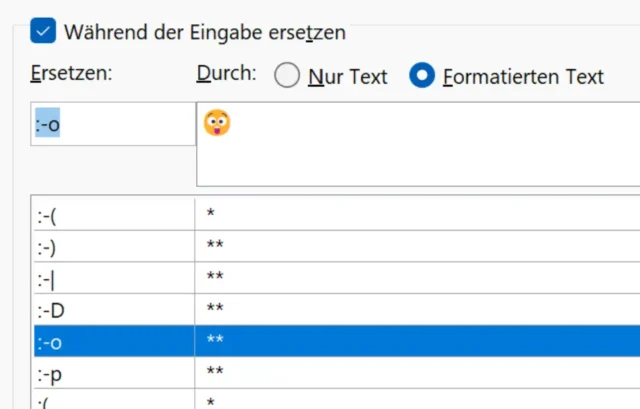
Task: Select the 'Formatierten Text' radio button
Action: (x=423, y=76)
